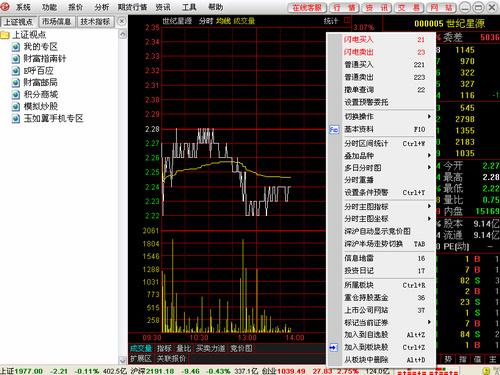Switch to the 技术指标 tab

click(96, 22)
